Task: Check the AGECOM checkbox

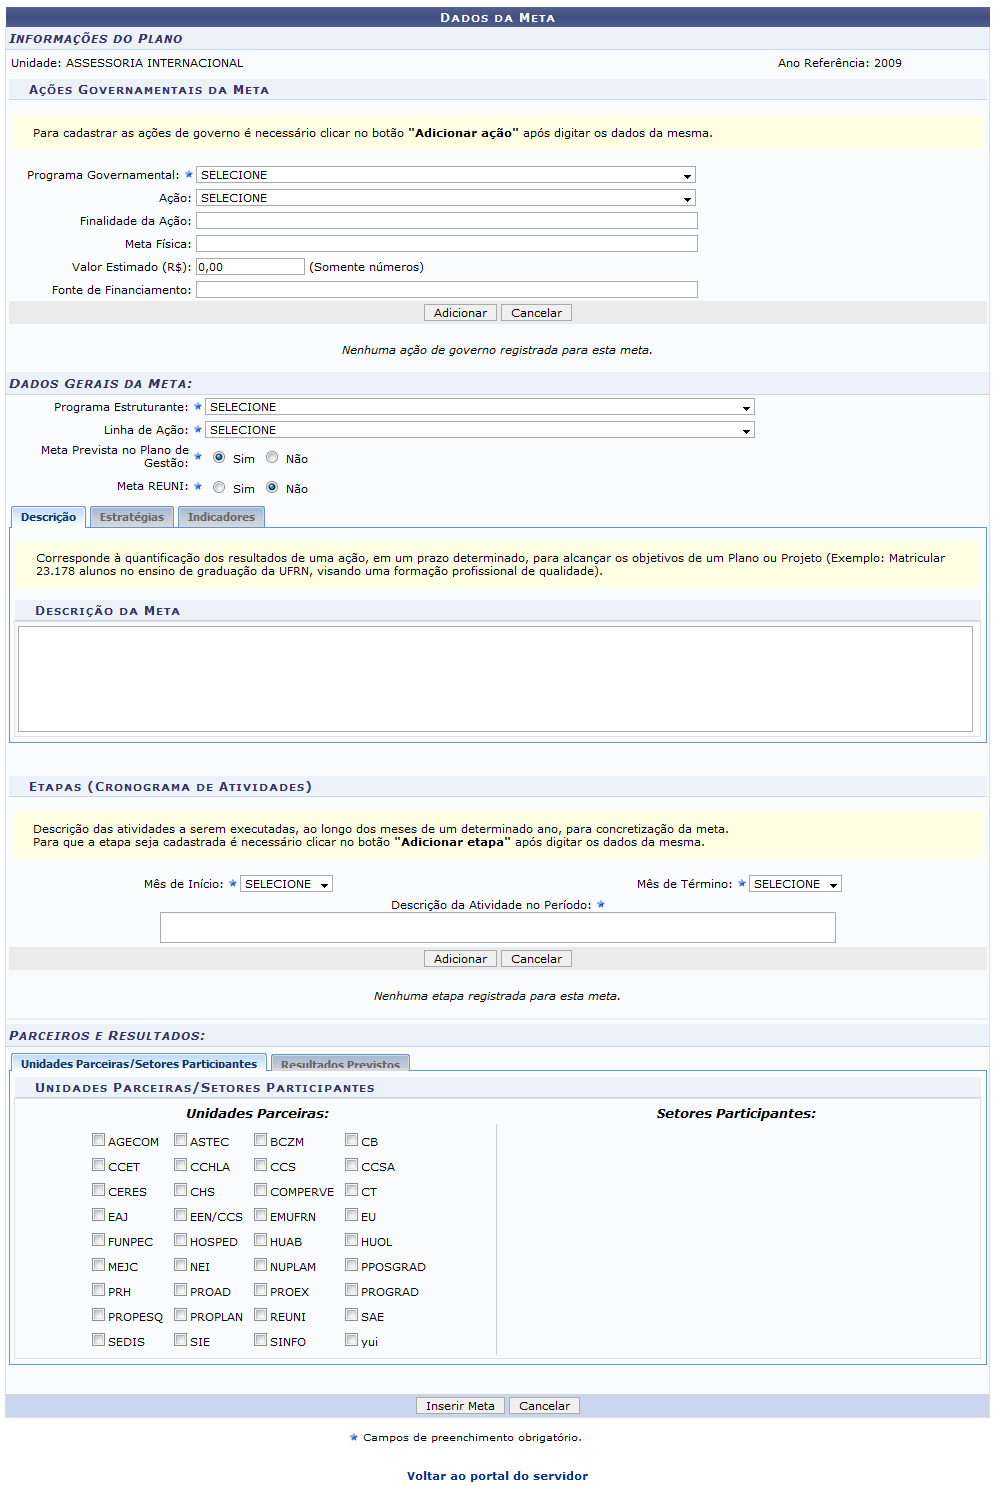Action: 98,1139
